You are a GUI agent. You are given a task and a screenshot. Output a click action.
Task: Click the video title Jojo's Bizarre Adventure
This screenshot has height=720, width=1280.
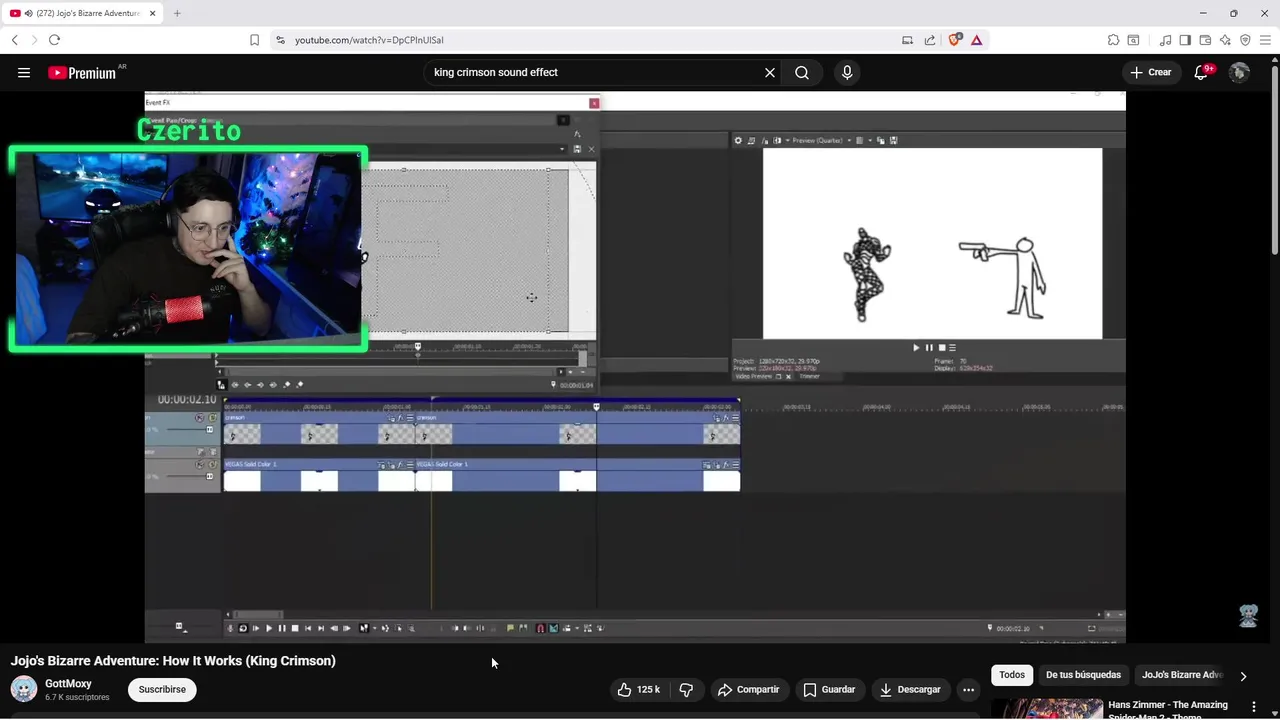(173, 661)
